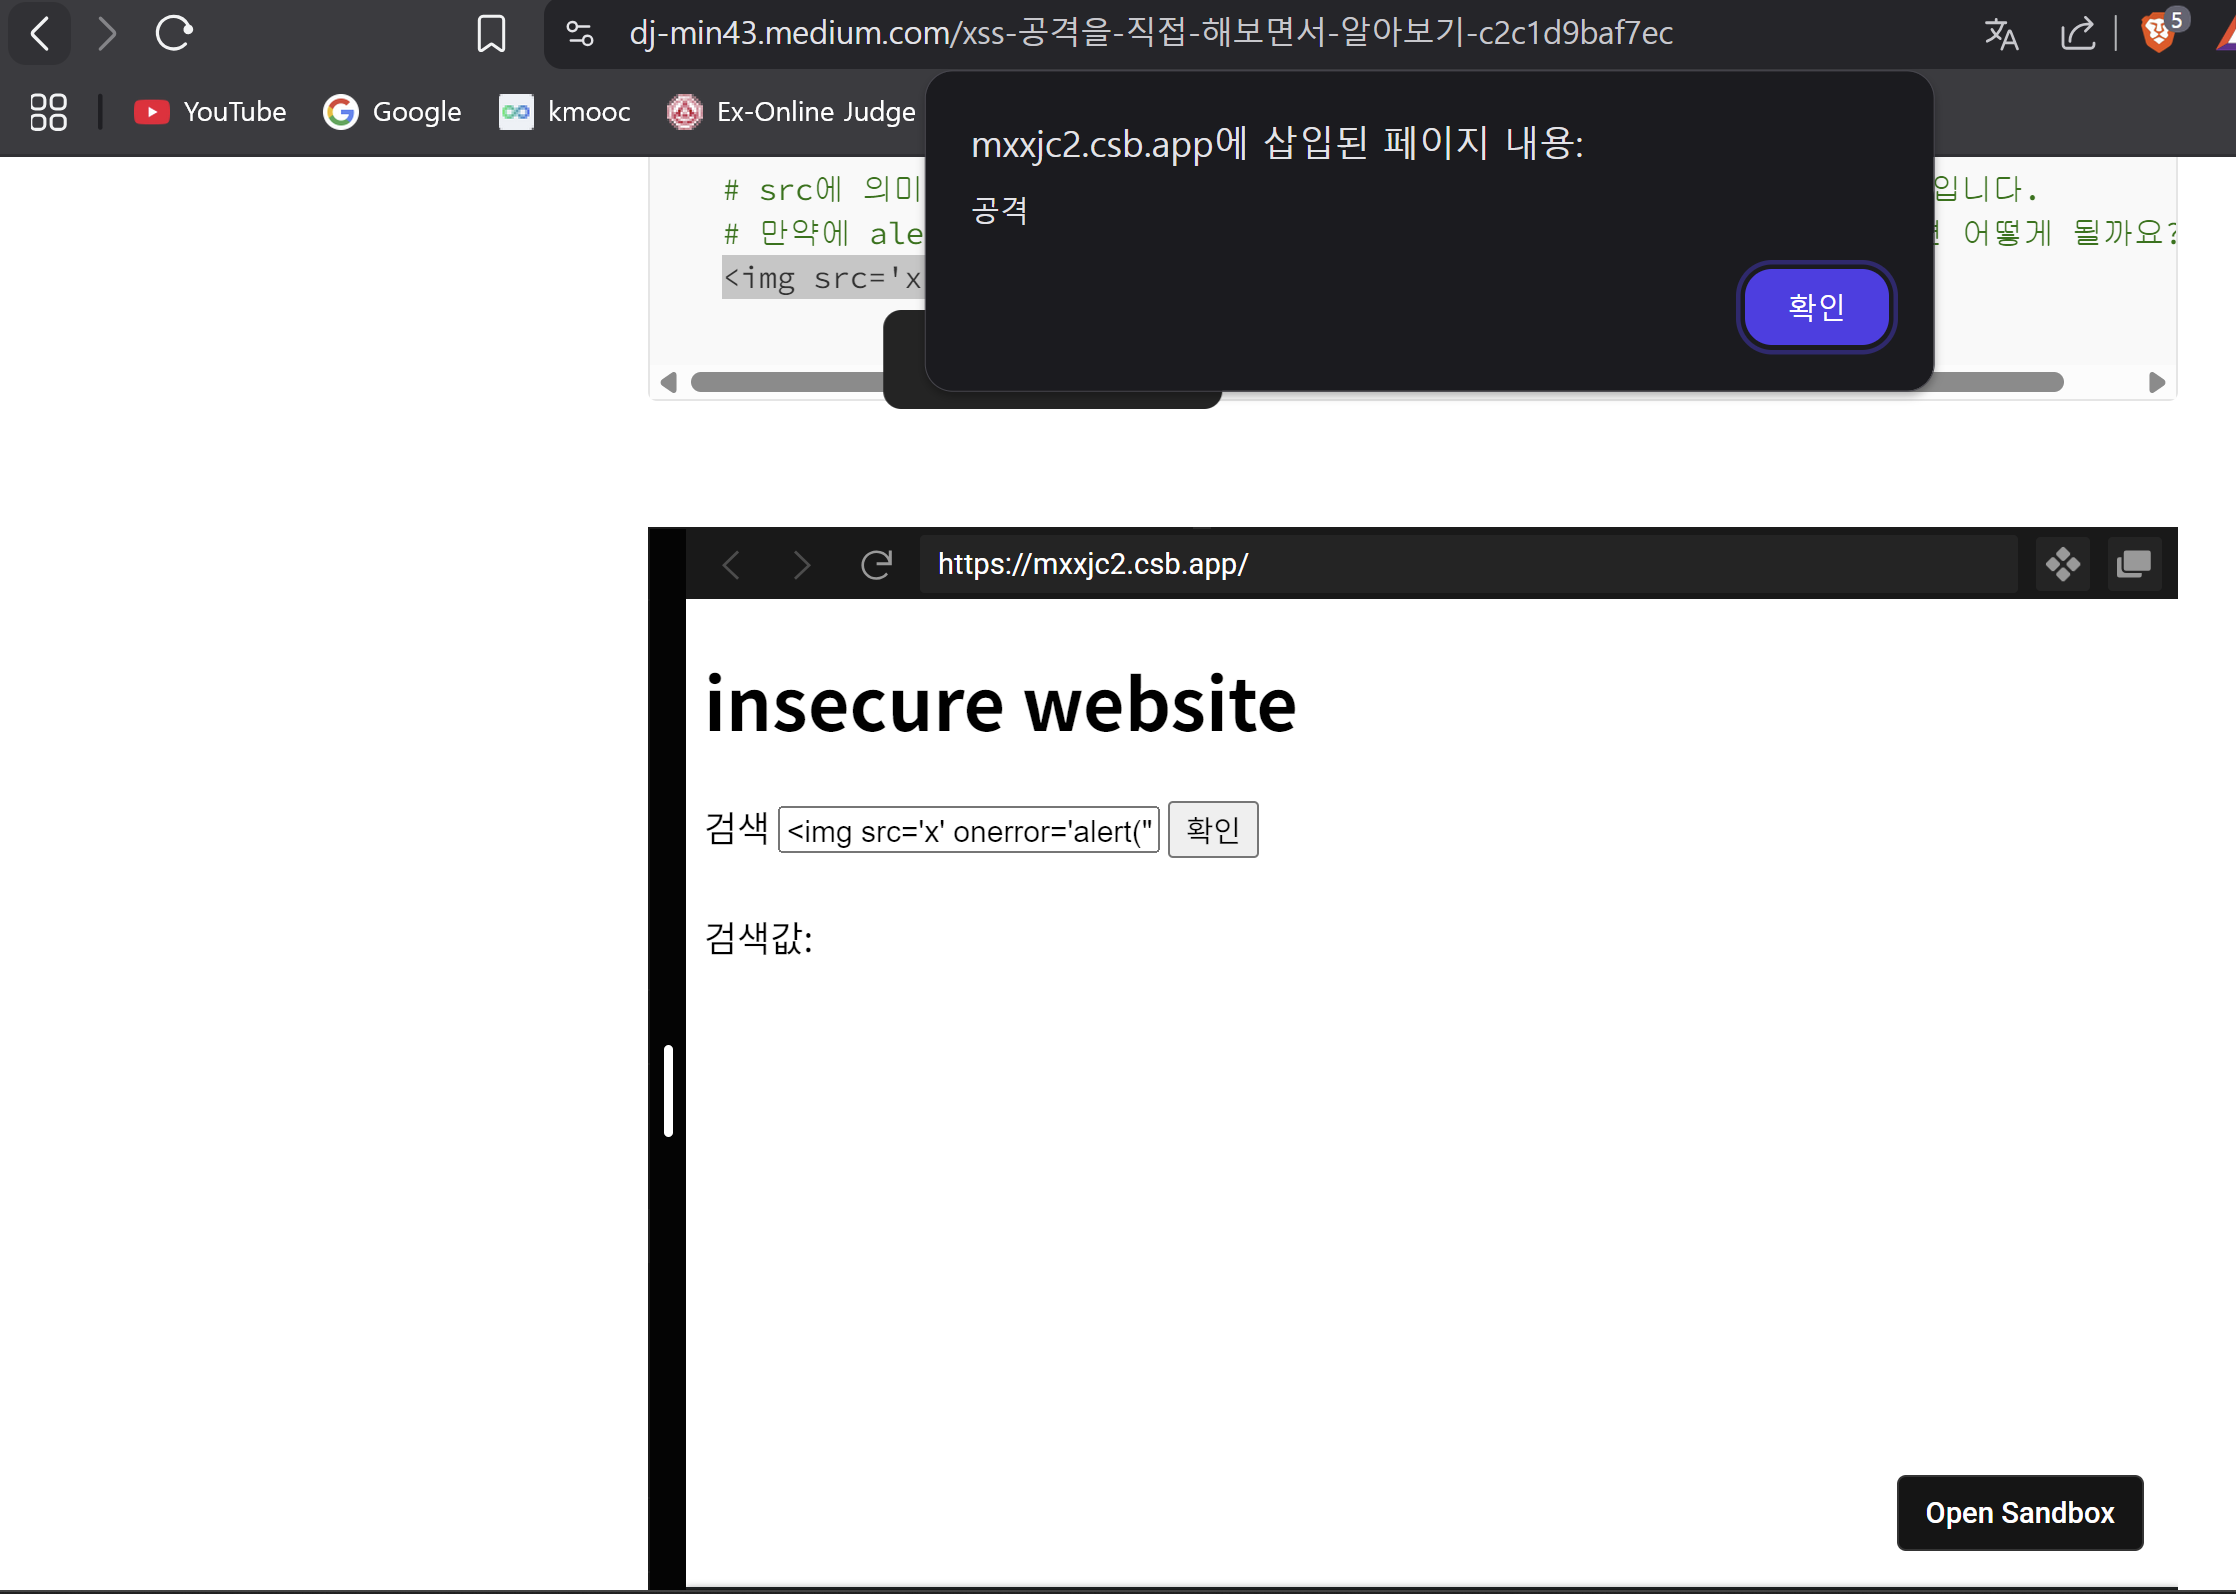Refresh the embedded sandbox preview
The height and width of the screenshot is (1594, 2236).
point(876,565)
